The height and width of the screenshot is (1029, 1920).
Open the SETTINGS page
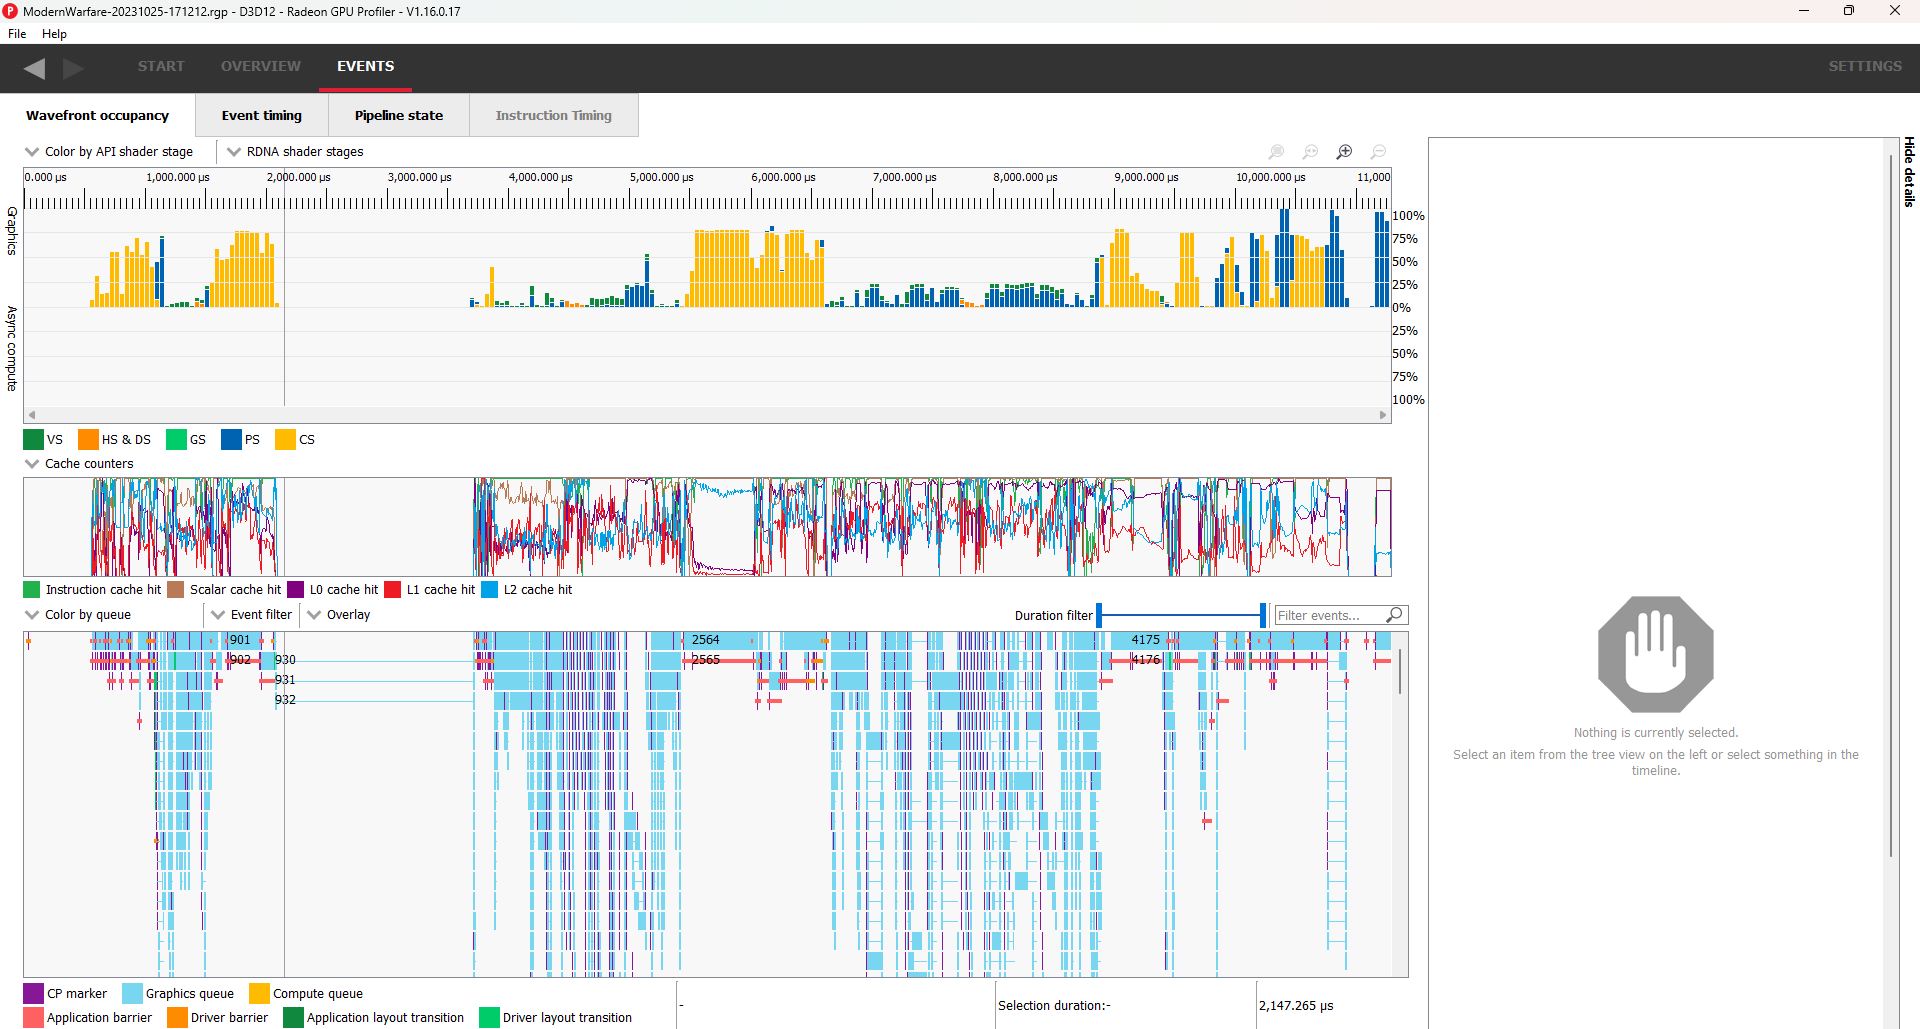(x=1865, y=66)
